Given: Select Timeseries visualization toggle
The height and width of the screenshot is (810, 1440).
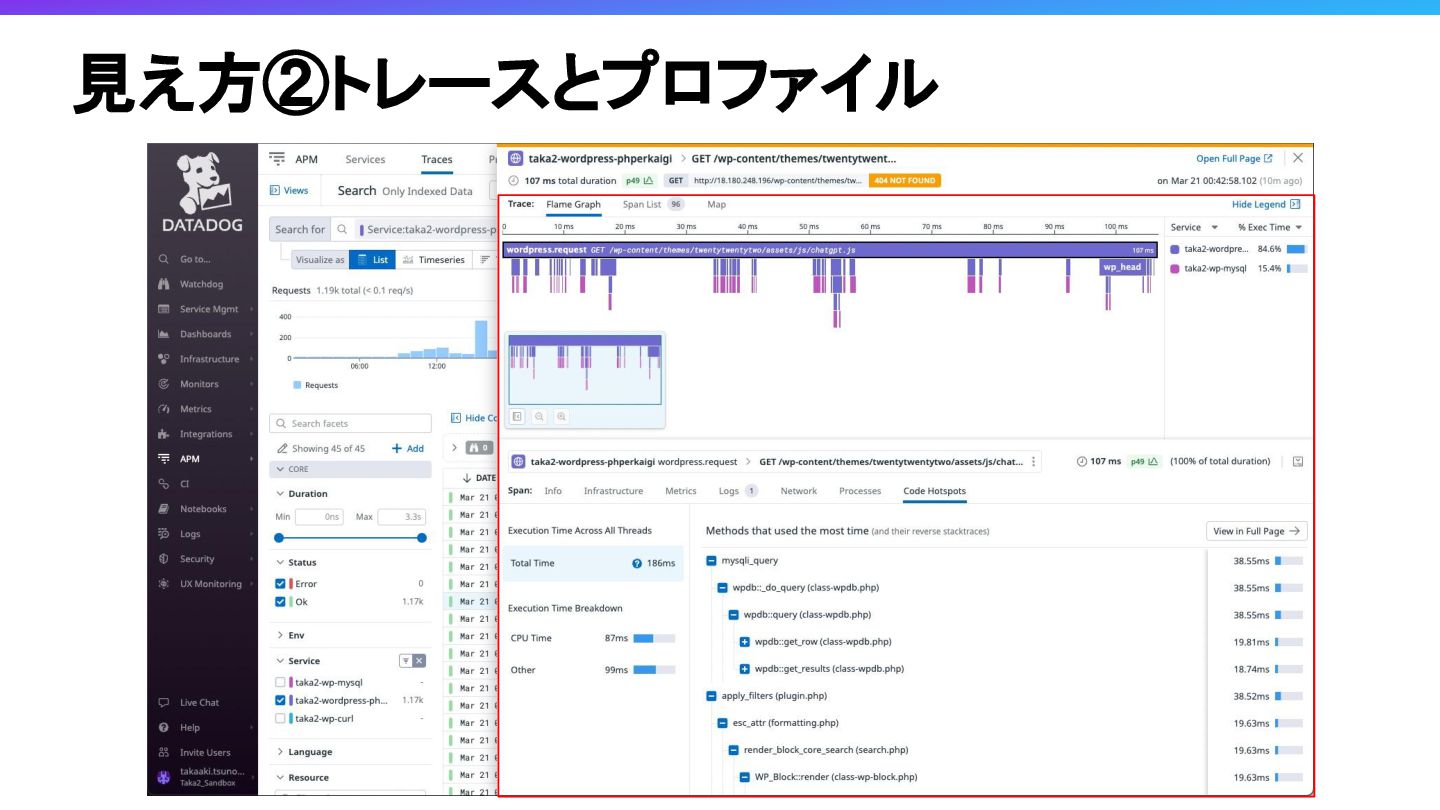Looking at the screenshot, I should click(x=434, y=260).
